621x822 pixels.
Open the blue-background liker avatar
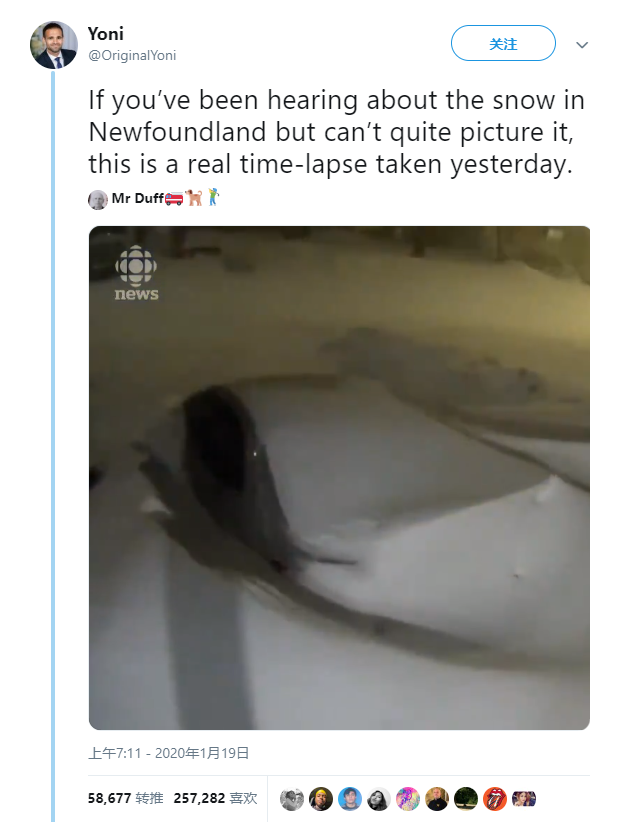350,799
